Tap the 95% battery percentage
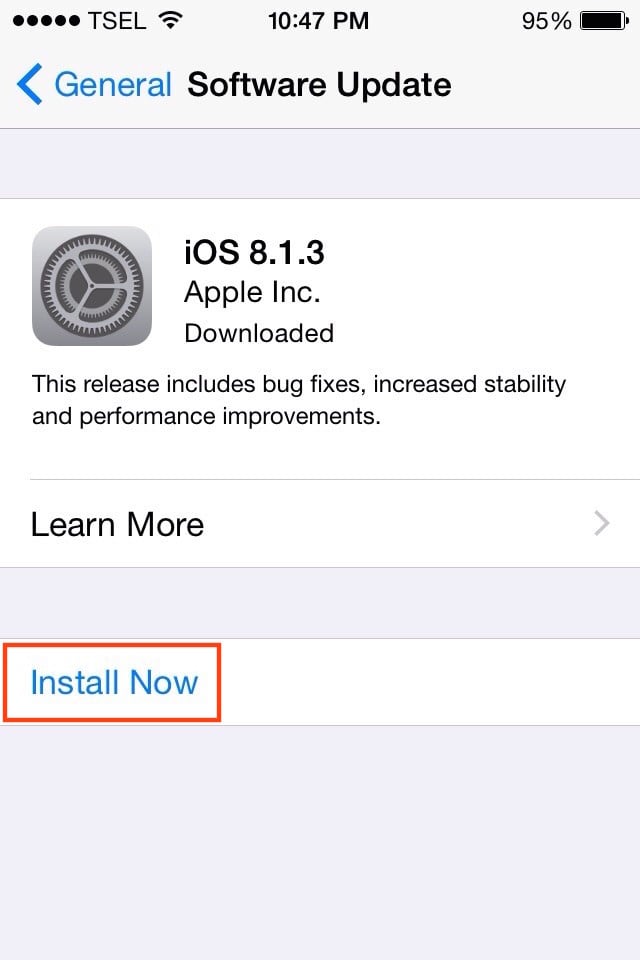The image size is (640, 960). 546,21
